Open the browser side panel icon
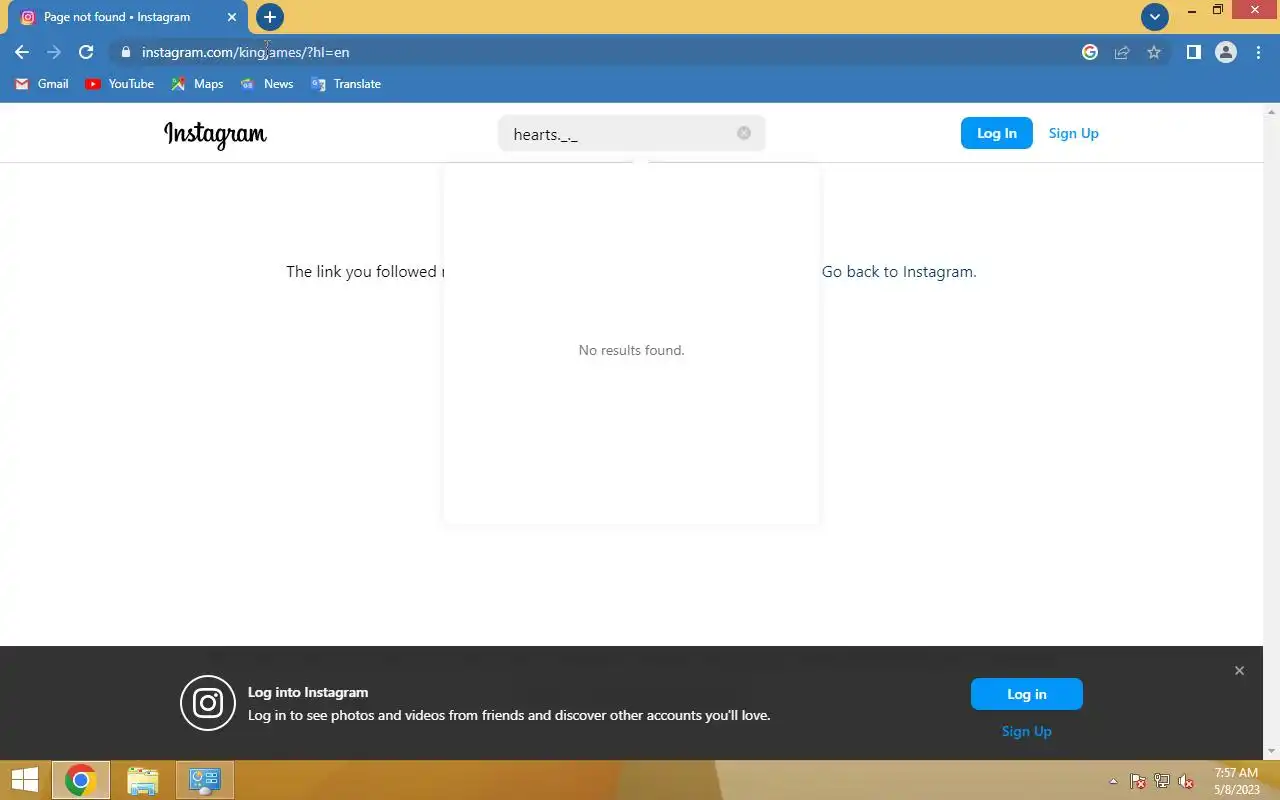Viewport: 1280px width, 800px height. point(1193,52)
